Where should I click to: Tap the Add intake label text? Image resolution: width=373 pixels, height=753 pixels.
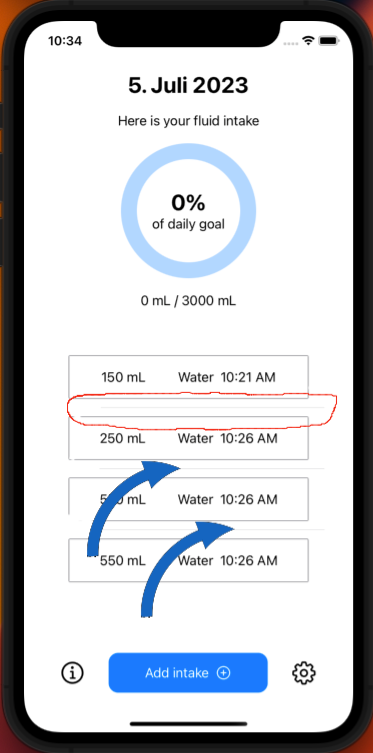click(177, 673)
